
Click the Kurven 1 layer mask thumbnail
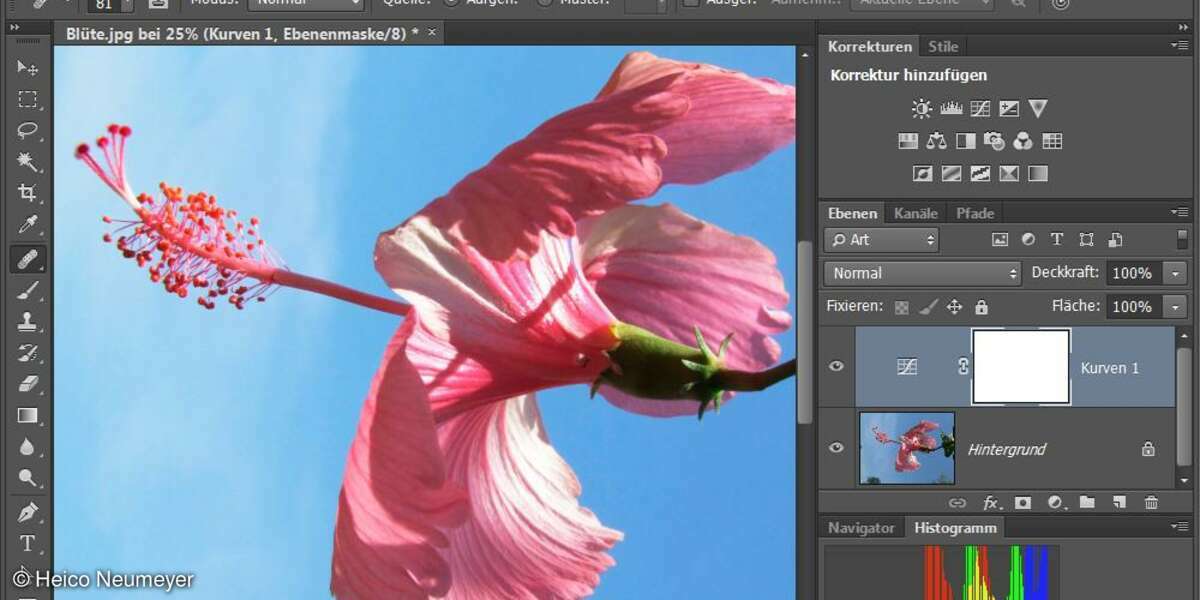[x=1021, y=367]
